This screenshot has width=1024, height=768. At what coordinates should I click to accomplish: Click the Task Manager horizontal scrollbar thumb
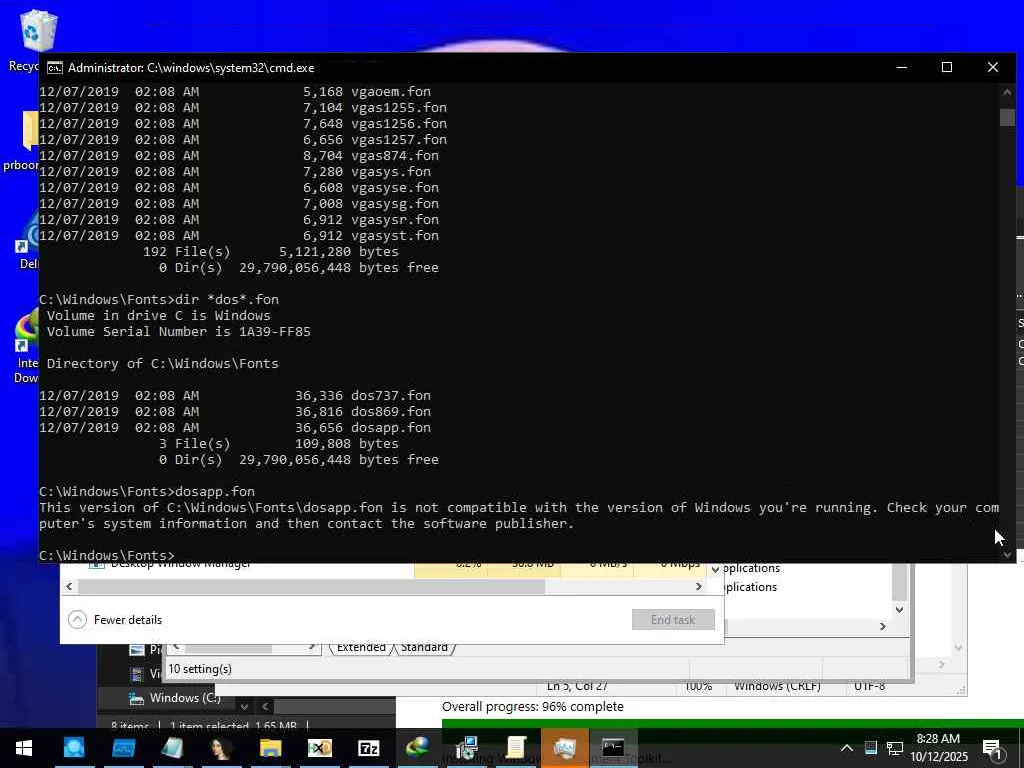(x=312, y=586)
